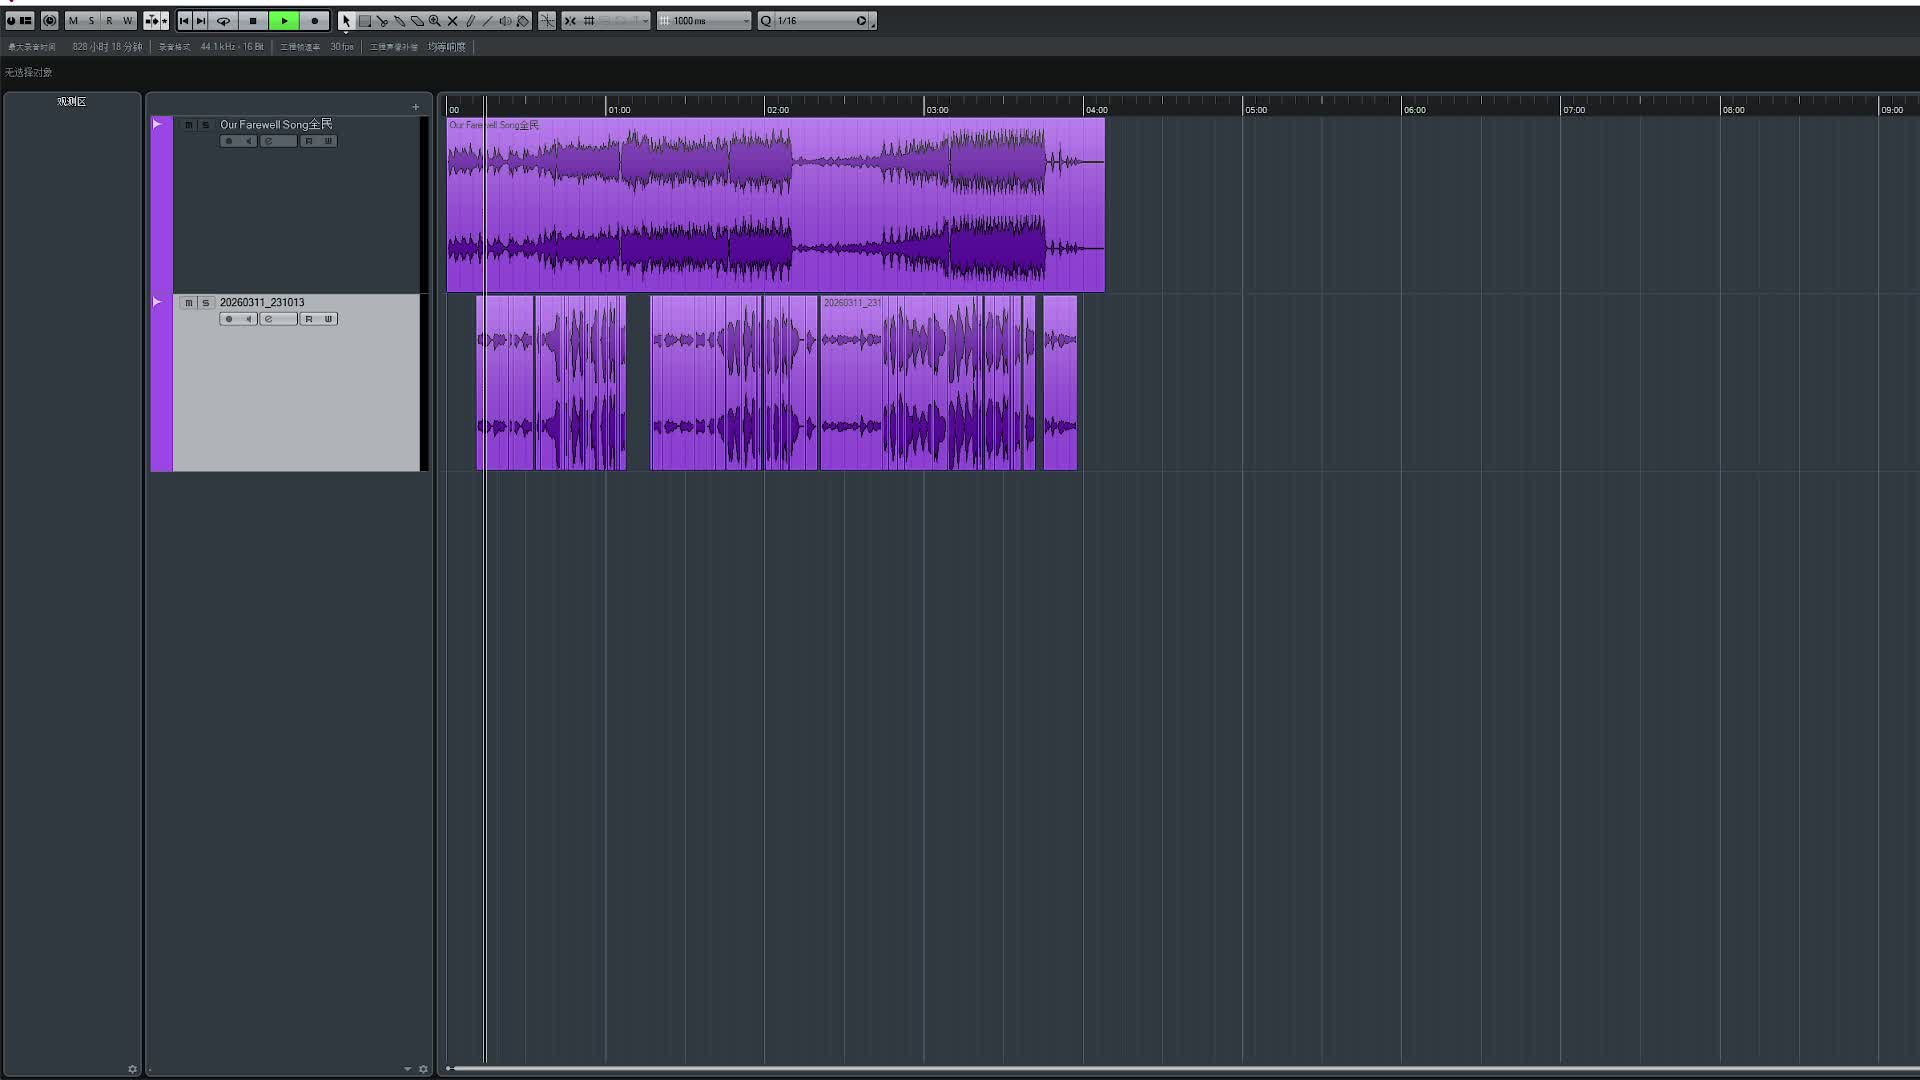The height and width of the screenshot is (1080, 1920).
Task: Open the 观测区 inspector tab
Action: point(71,101)
